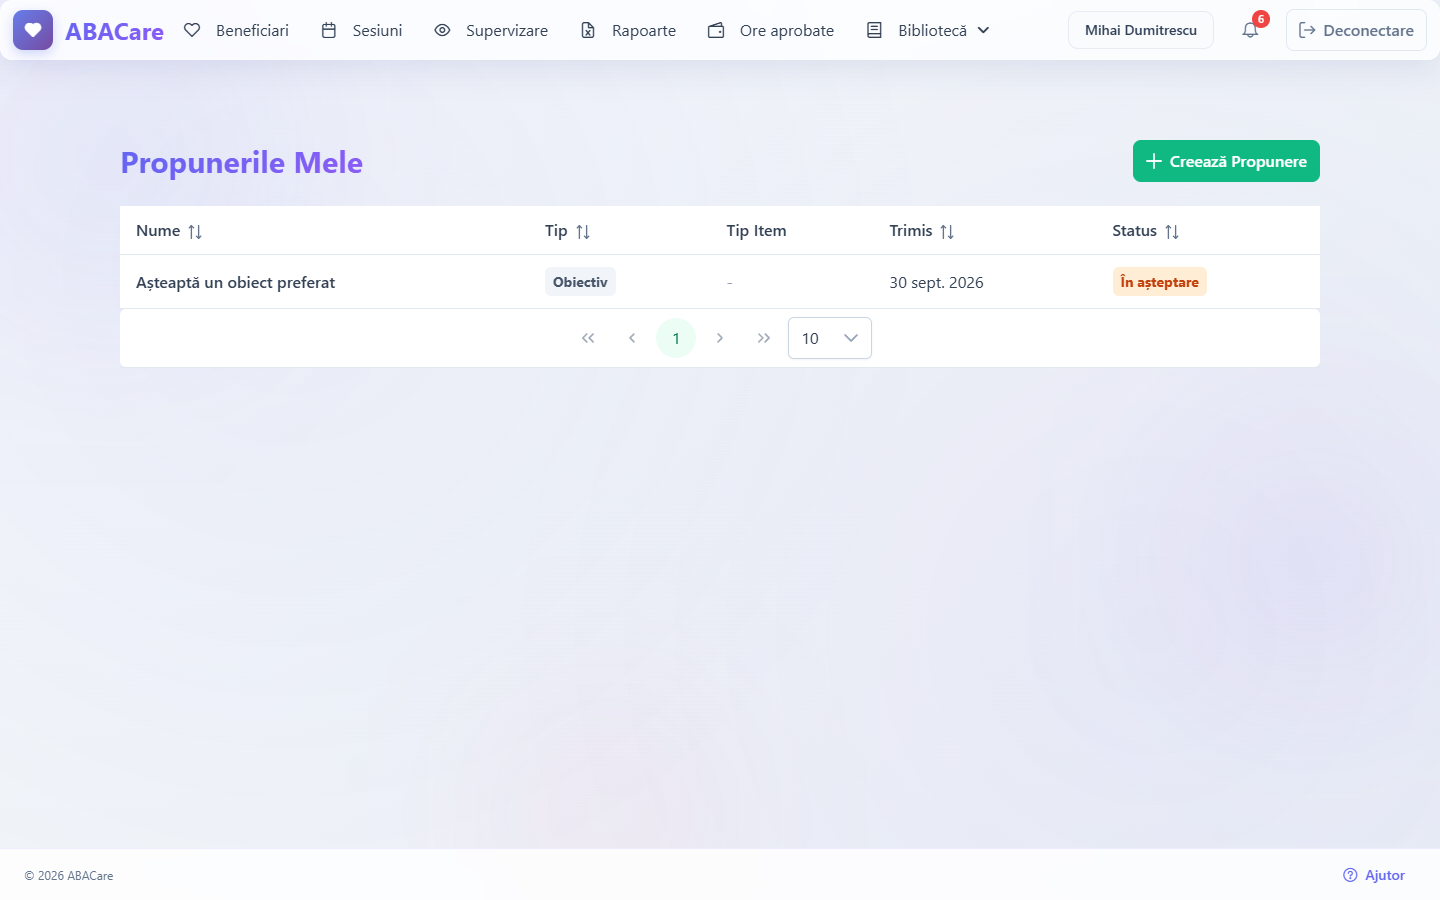Click the Deconectare button
Viewport: 1440px width, 900px height.
pyautogui.click(x=1356, y=30)
